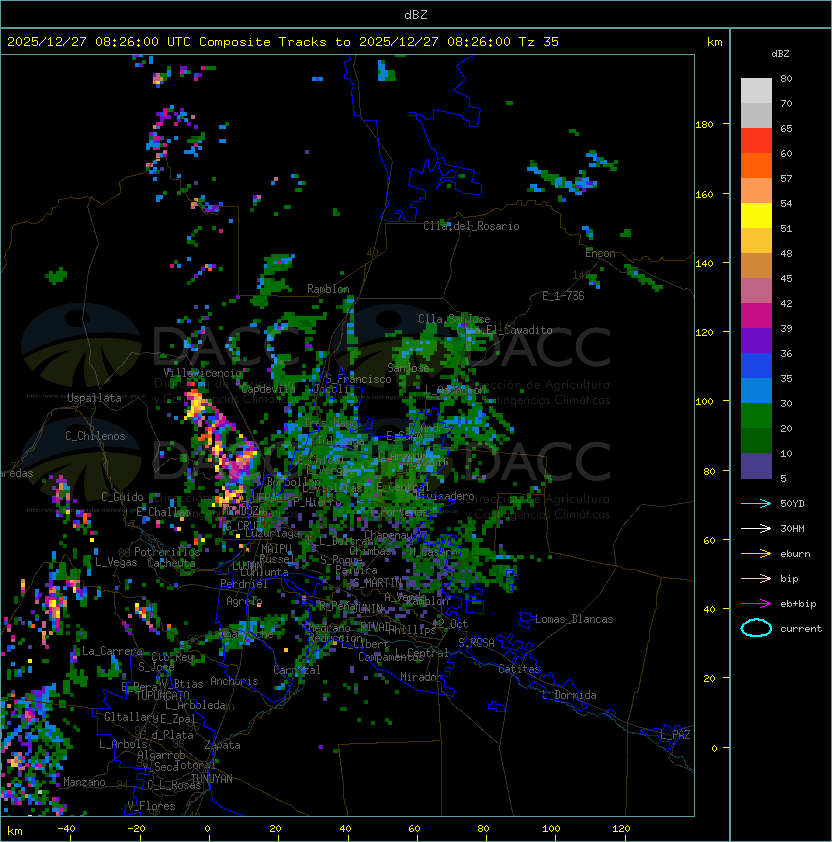The image size is (832, 842).
Task: Select the red swatch in dBZ scale
Action: coord(756,140)
